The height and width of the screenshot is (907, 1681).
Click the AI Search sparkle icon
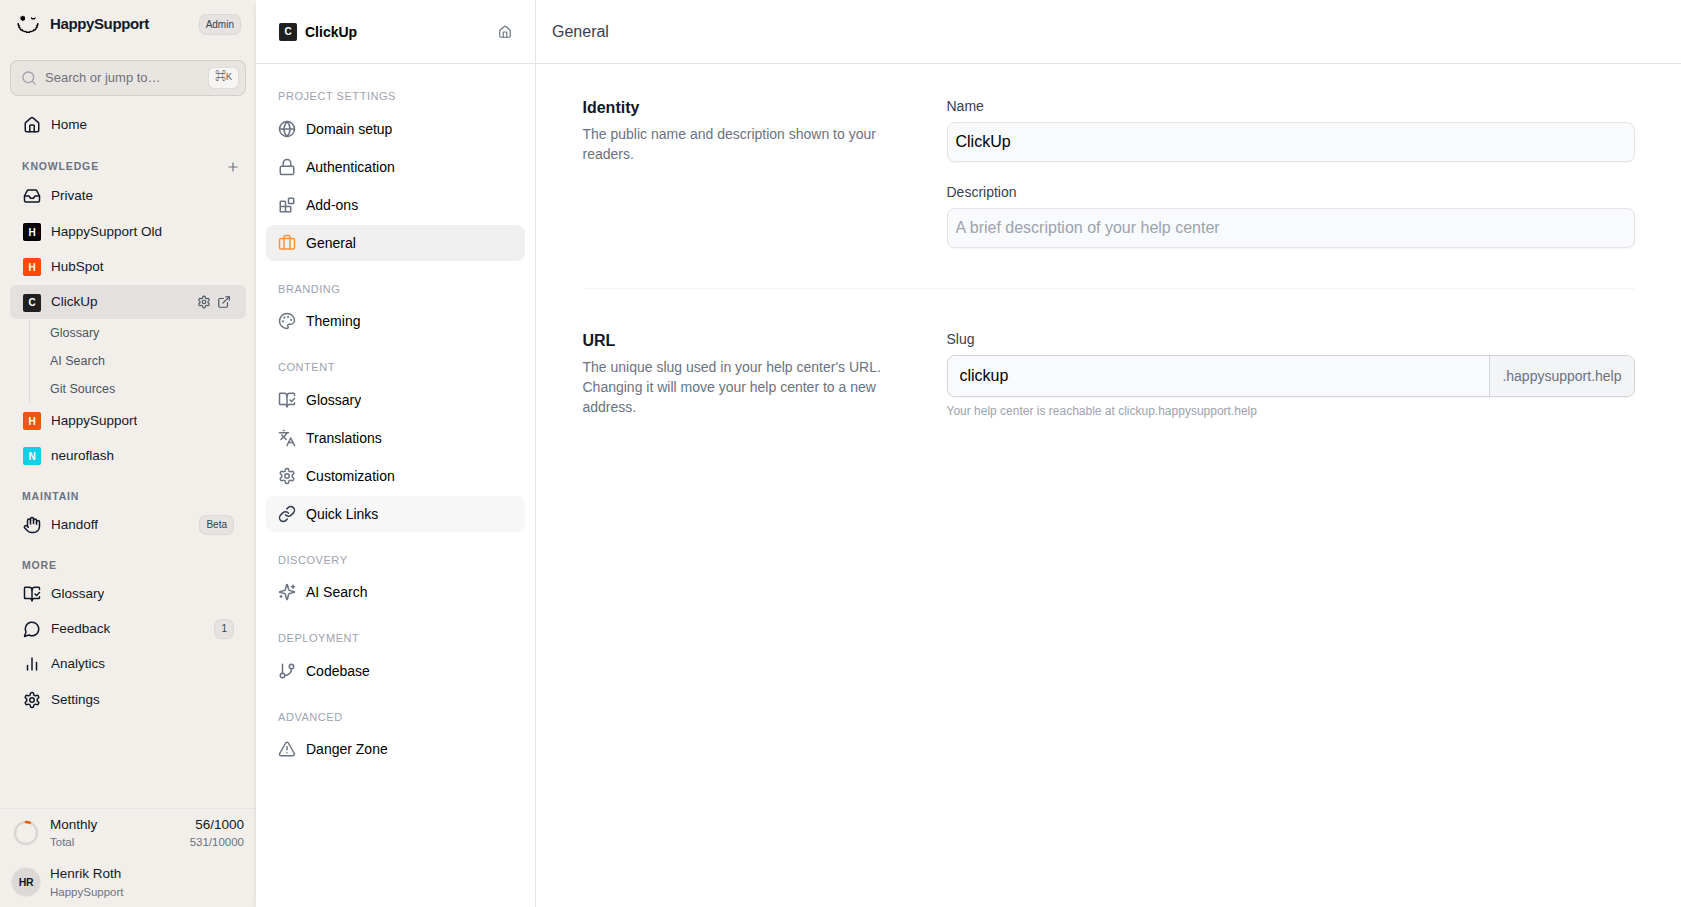pos(287,592)
